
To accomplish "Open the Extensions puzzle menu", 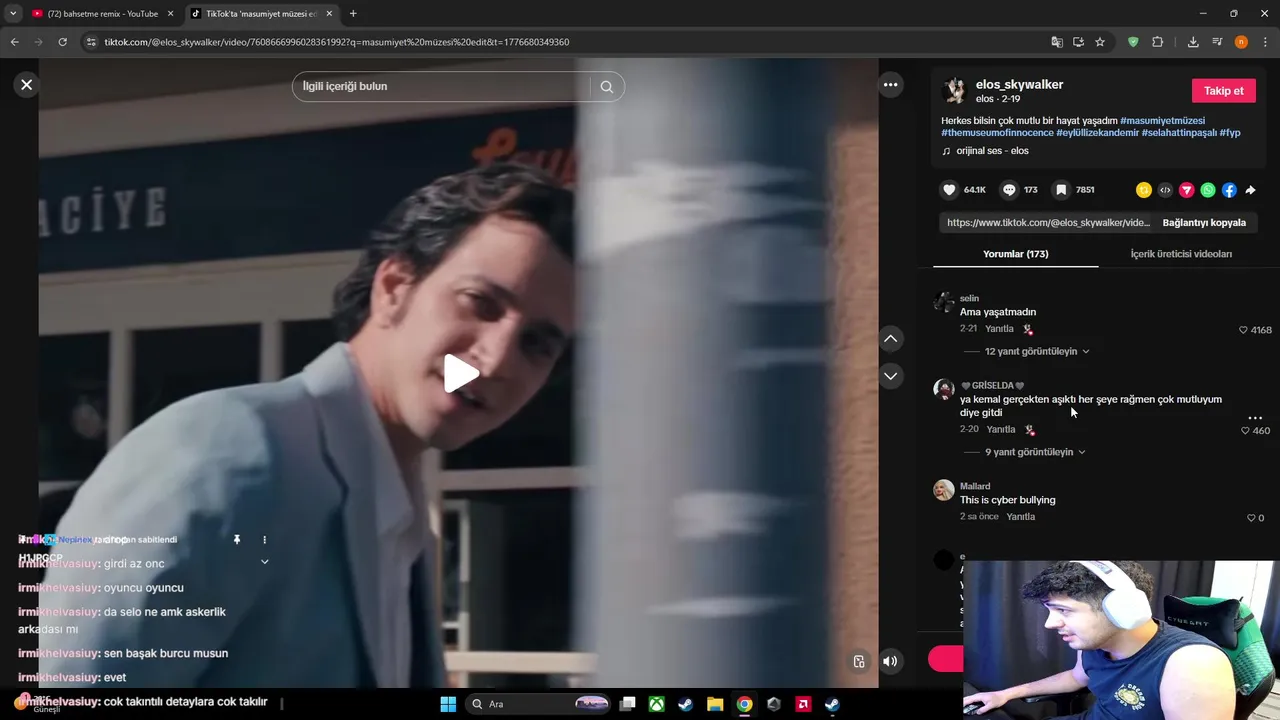I will pyautogui.click(x=1158, y=42).
